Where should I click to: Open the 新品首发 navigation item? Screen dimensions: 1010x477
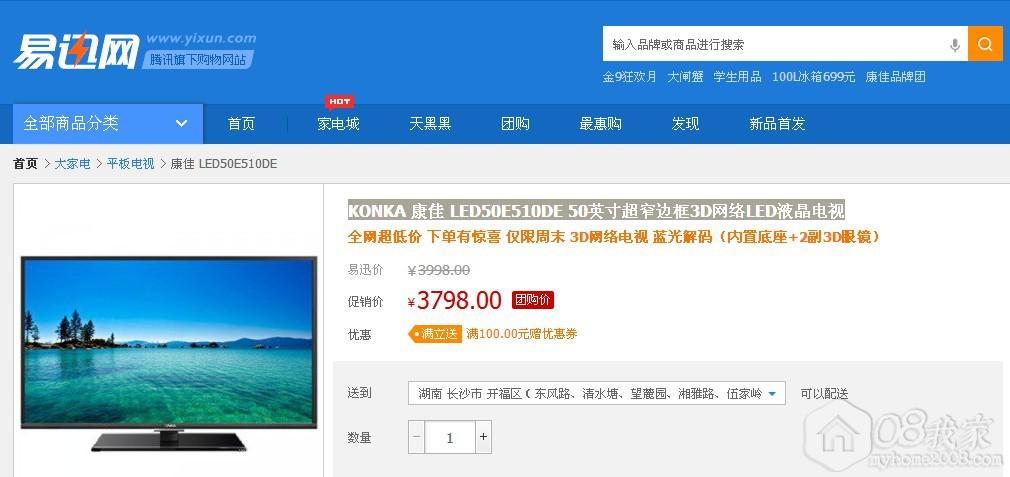[777, 124]
